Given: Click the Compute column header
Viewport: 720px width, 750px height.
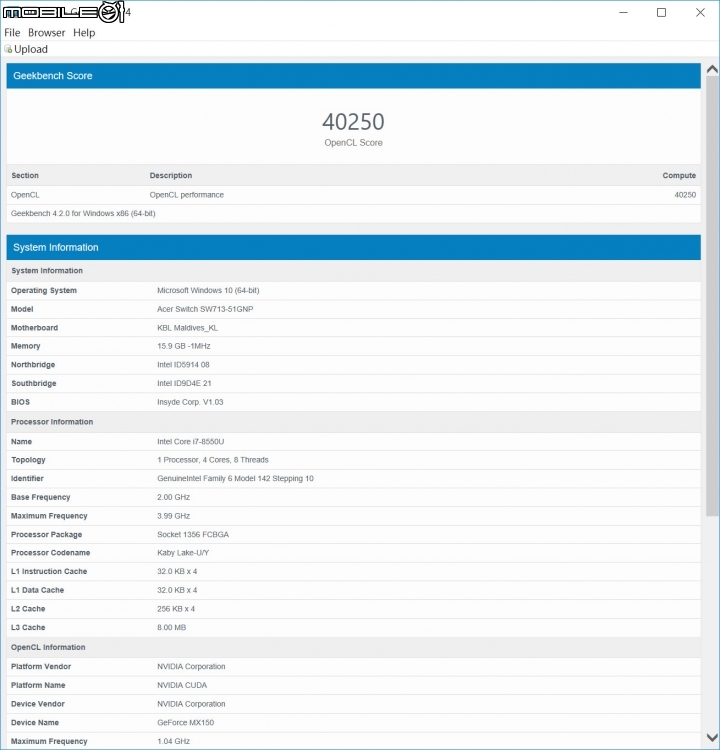Looking at the screenshot, I should [679, 176].
